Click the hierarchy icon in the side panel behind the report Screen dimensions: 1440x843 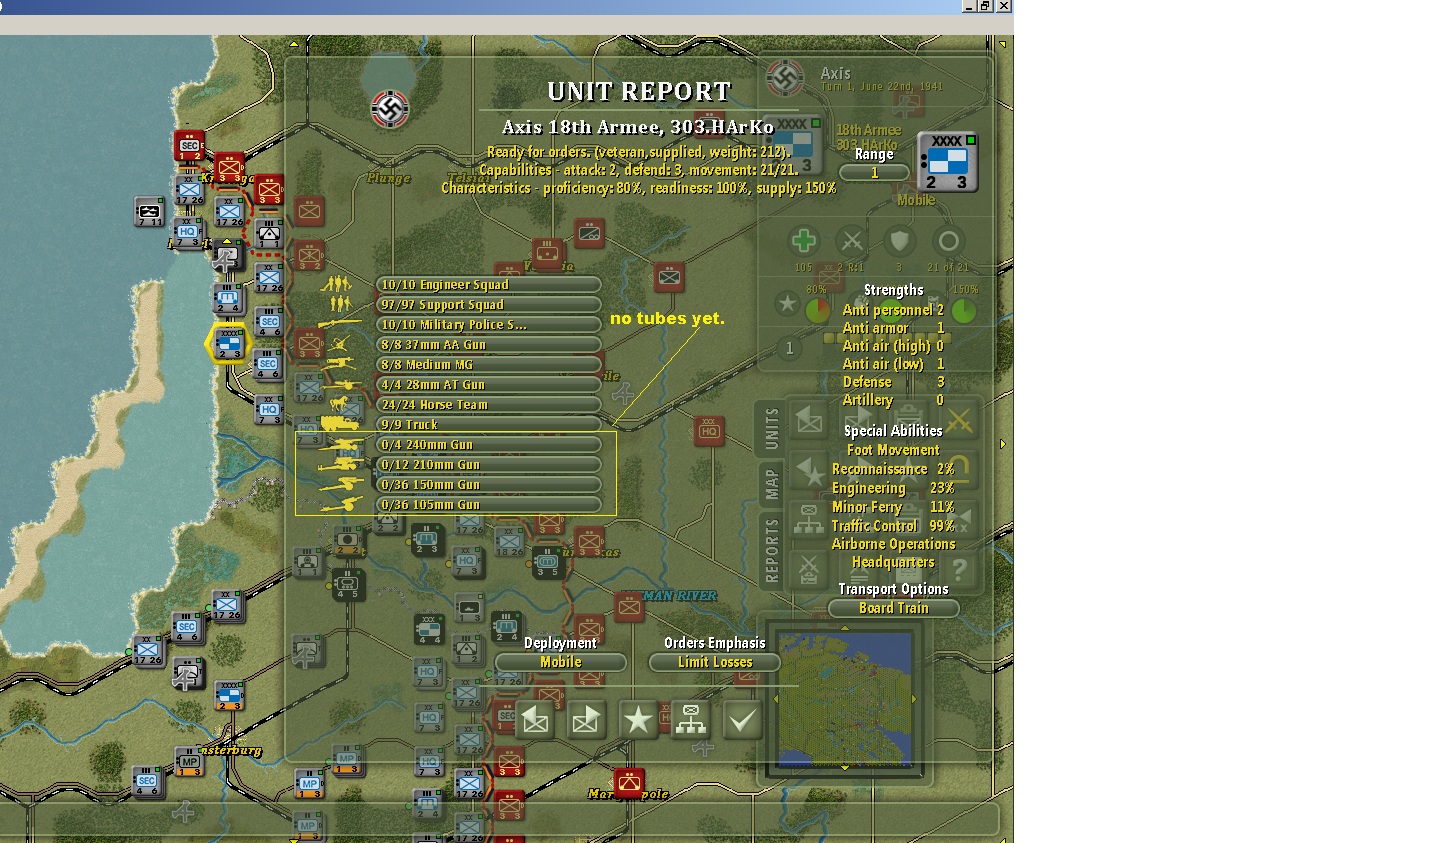pos(808,519)
